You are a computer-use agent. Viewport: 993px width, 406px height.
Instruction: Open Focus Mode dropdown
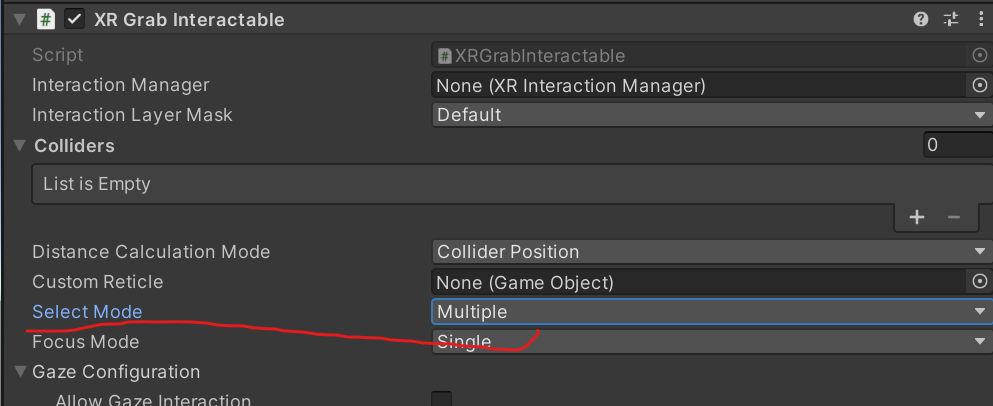click(710, 342)
